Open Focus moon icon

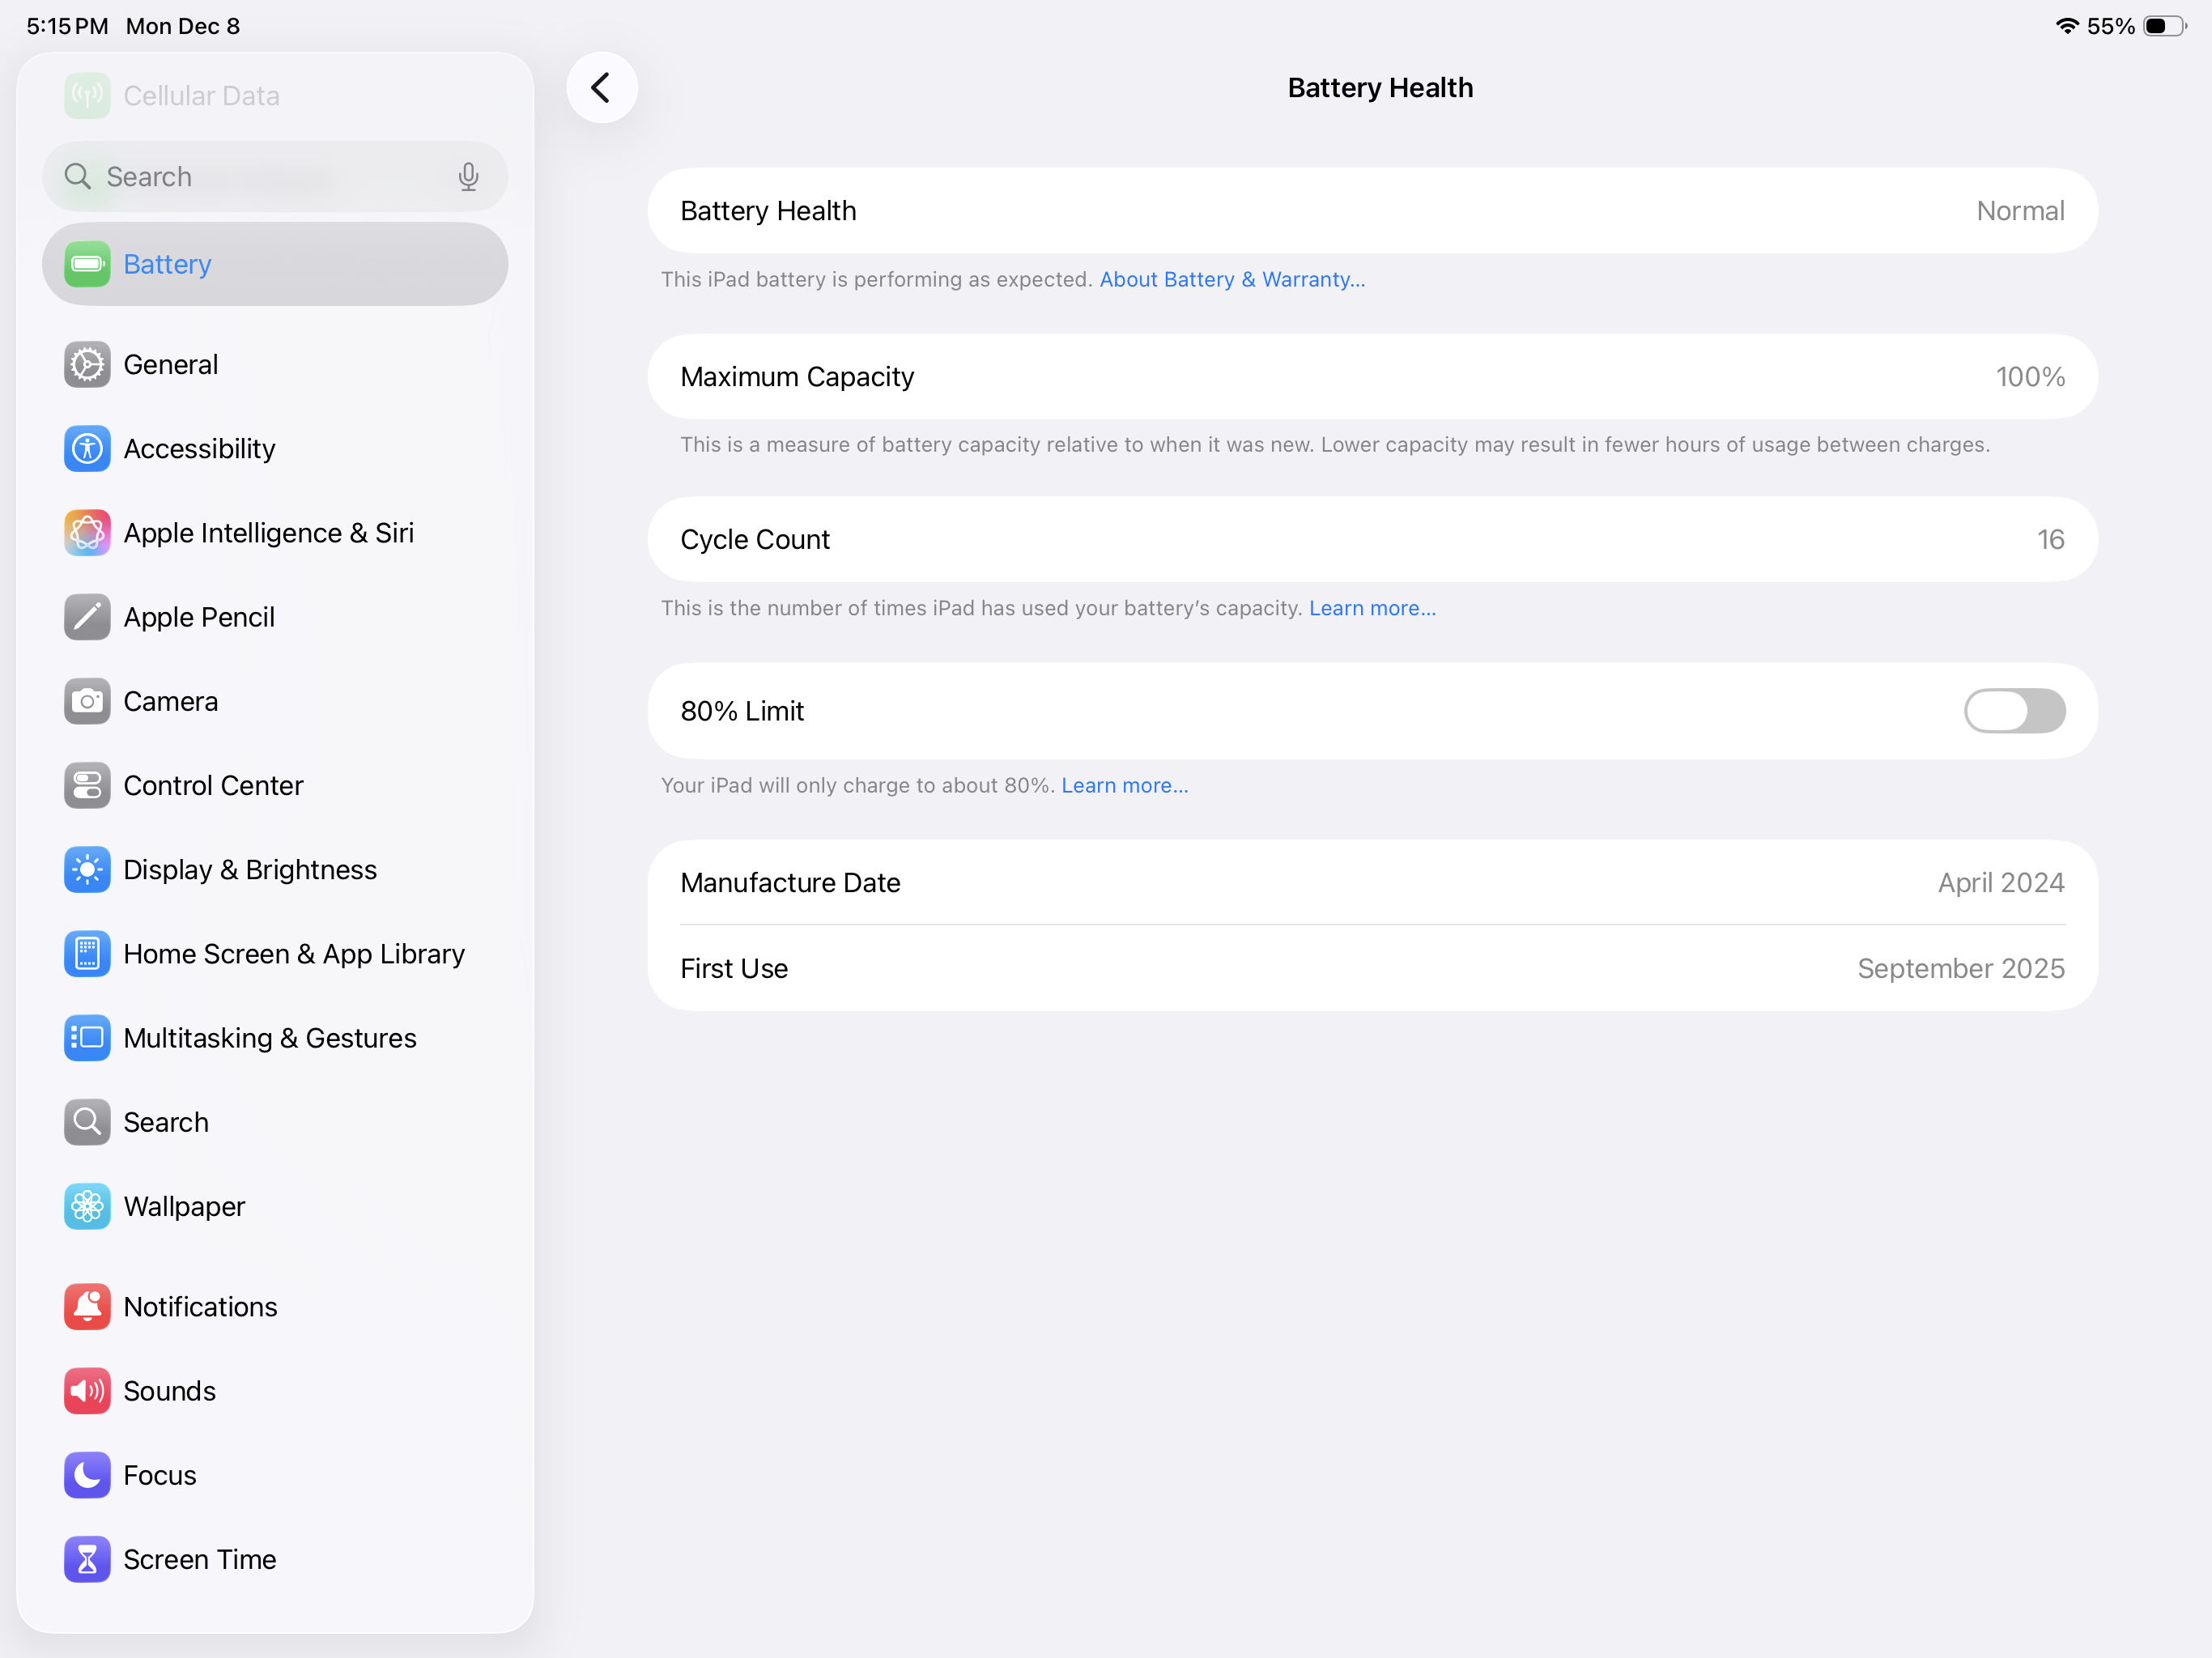(87, 1475)
